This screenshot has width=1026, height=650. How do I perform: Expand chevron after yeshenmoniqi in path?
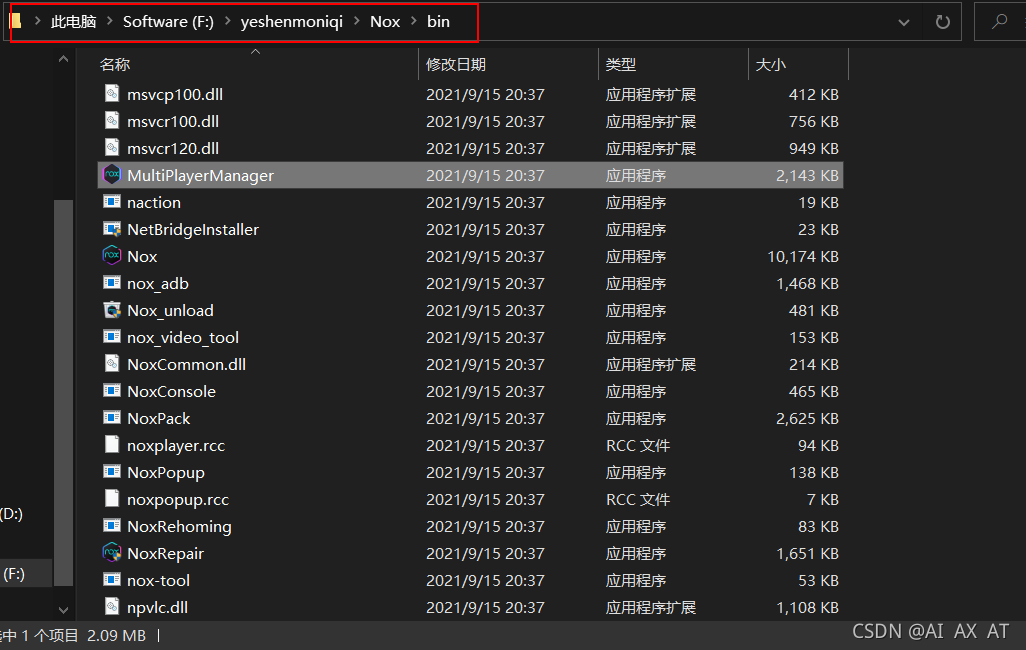(x=357, y=22)
